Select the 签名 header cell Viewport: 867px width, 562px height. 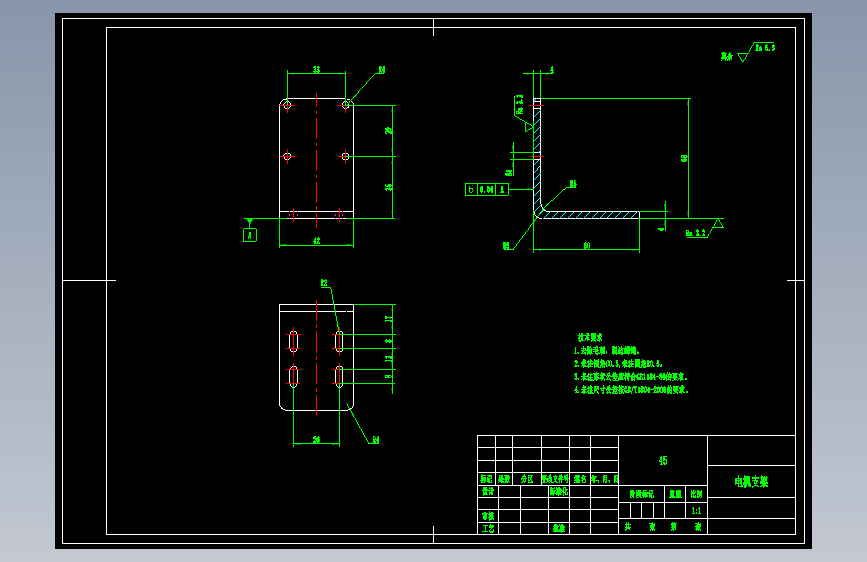click(x=580, y=479)
